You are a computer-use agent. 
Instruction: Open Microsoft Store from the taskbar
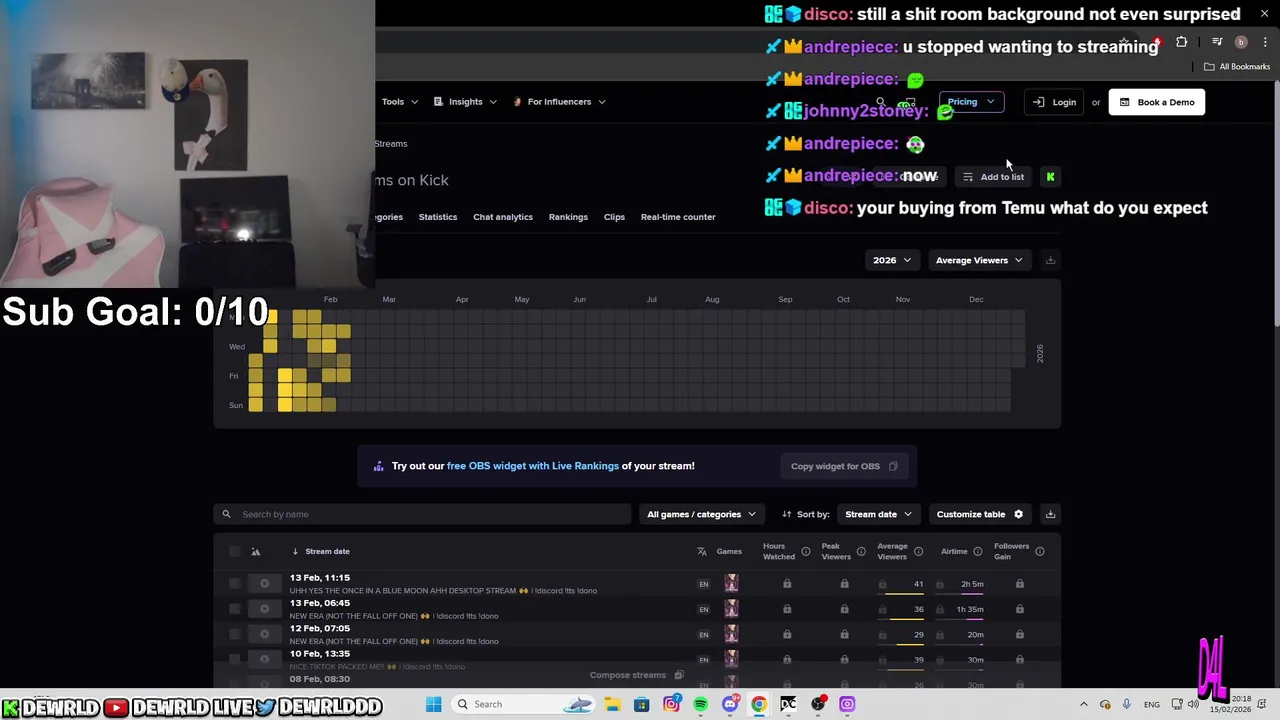(x=642, y=704)
